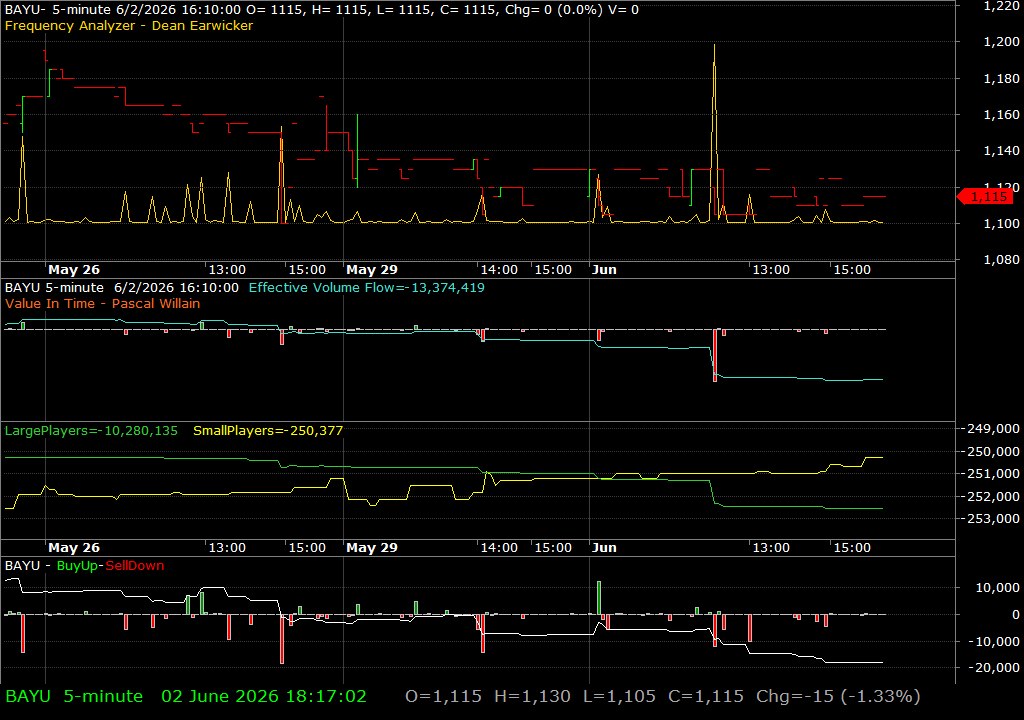Screen dimensions: 1024x720
Task: Click the -20,000 SellDown axis label
Action: coord(995,668)
